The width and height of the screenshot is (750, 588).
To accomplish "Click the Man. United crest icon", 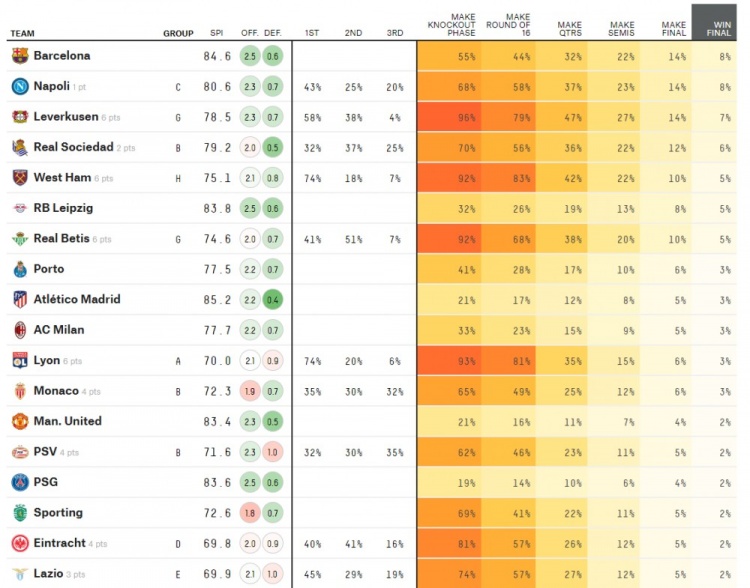I will click(20, 421).
